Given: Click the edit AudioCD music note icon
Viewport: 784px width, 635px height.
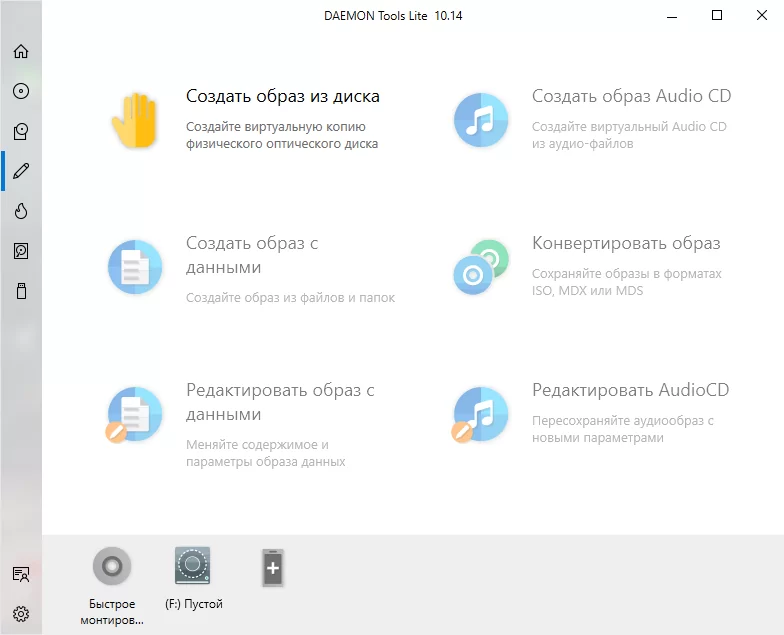Looking at the screenshot, I should click(480, 414).
